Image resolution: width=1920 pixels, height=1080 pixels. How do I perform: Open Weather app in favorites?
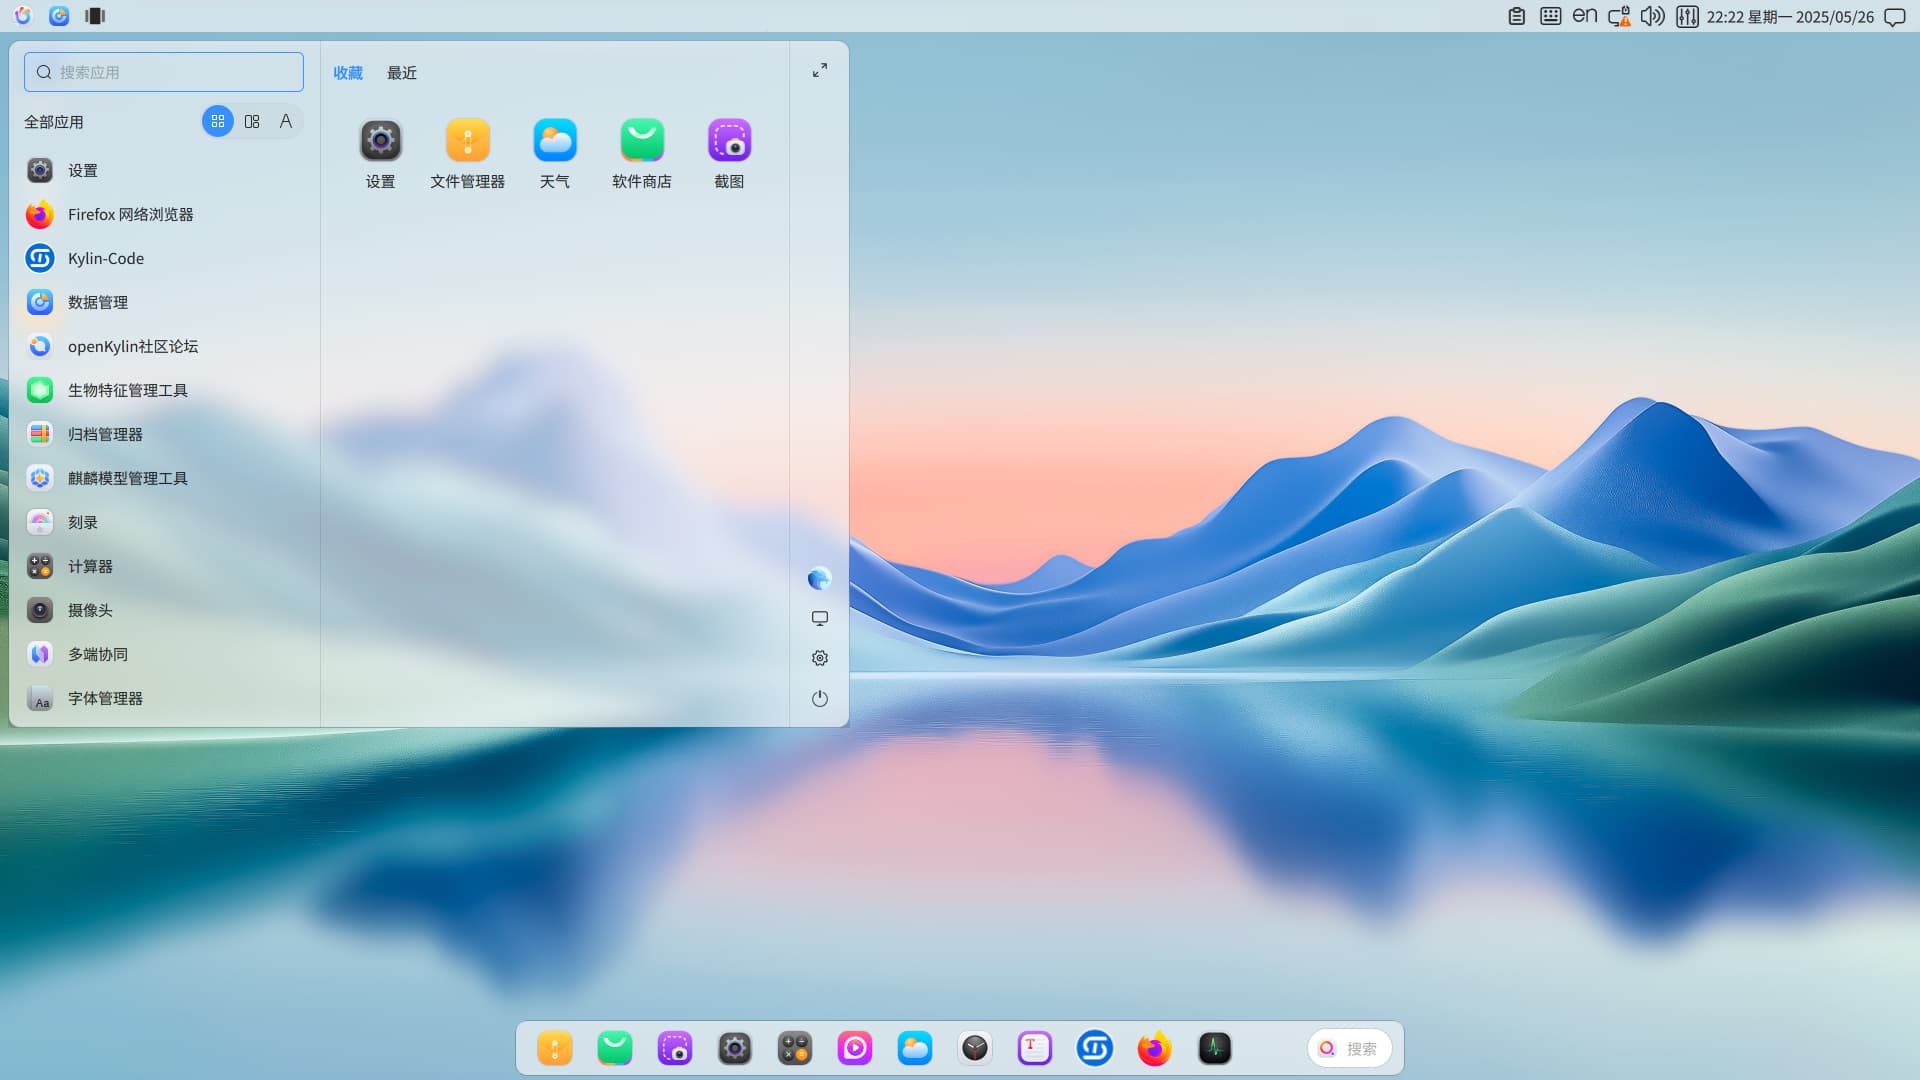554,152
